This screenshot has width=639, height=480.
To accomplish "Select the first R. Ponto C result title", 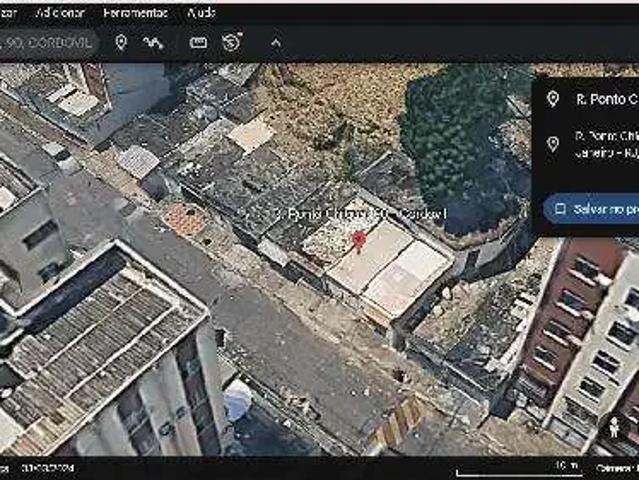I will point(606,99).
